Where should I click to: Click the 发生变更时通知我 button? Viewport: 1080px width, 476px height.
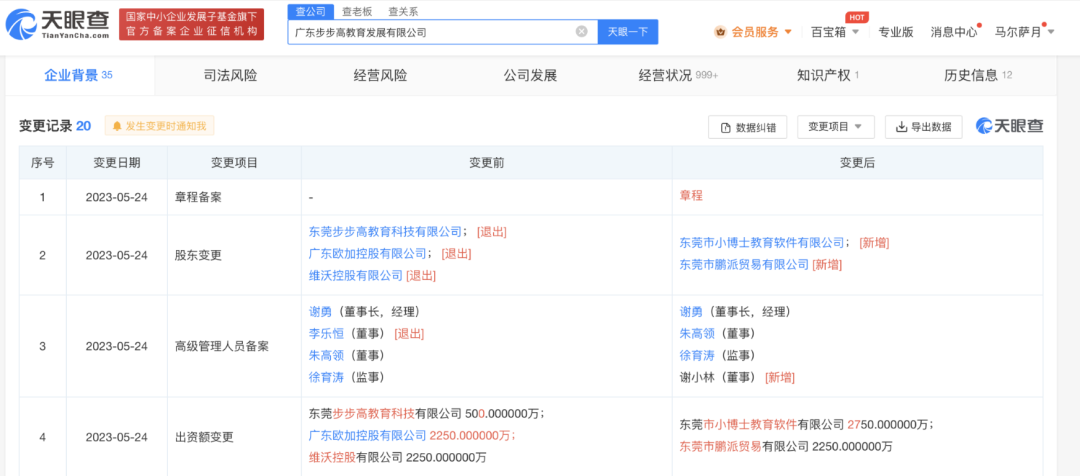click(x=160, y=126)
